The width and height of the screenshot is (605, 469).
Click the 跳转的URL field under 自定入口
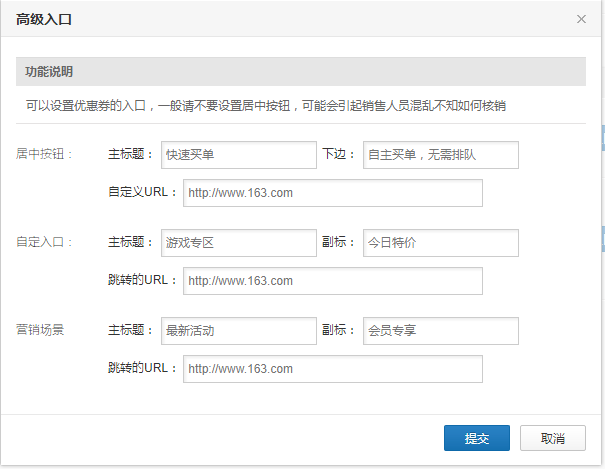click(x=332, y=281)
